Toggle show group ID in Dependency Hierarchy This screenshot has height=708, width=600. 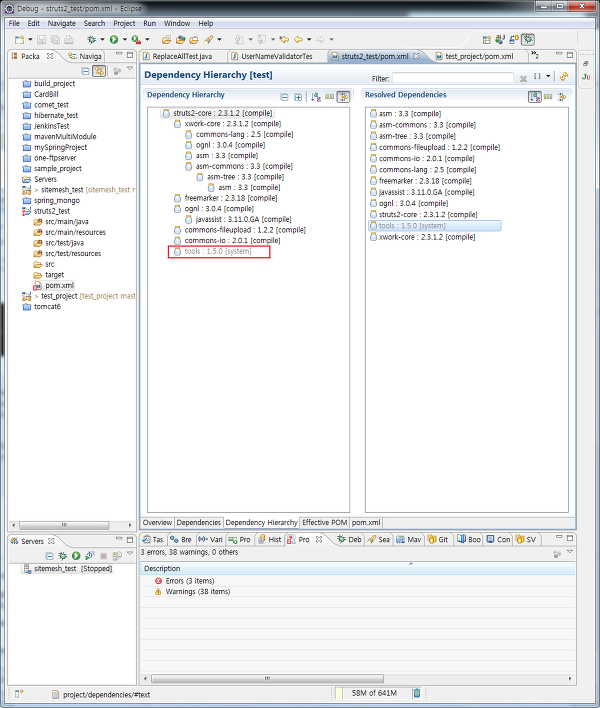[330, 97]
